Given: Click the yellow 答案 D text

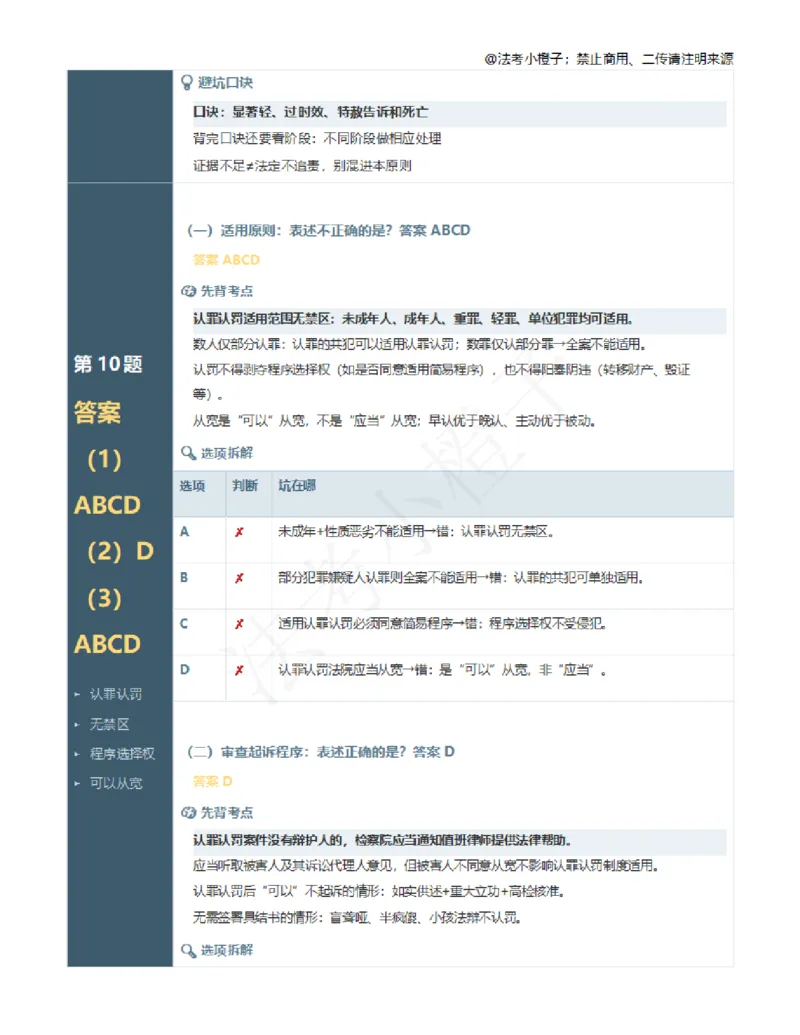Looking at the screenshot, I should point(213,782).
